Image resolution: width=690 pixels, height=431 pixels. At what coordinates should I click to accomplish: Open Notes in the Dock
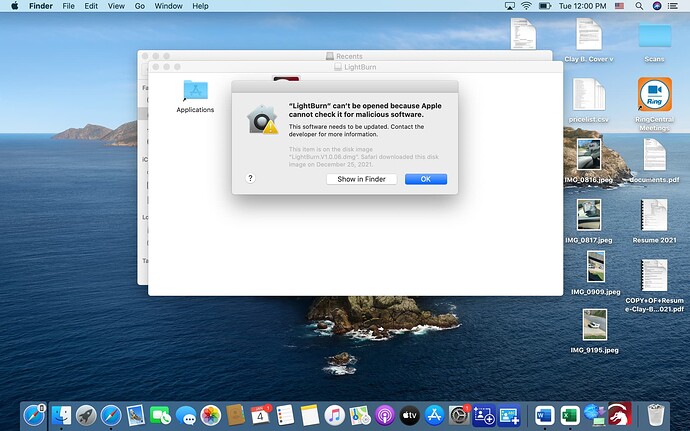point(310,415)
